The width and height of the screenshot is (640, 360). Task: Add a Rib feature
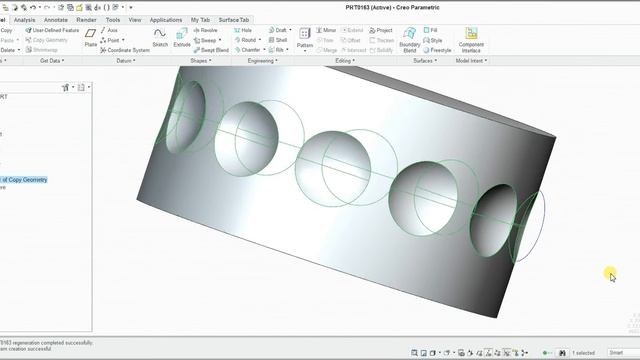pyautogui.click(x=276, y=50)
